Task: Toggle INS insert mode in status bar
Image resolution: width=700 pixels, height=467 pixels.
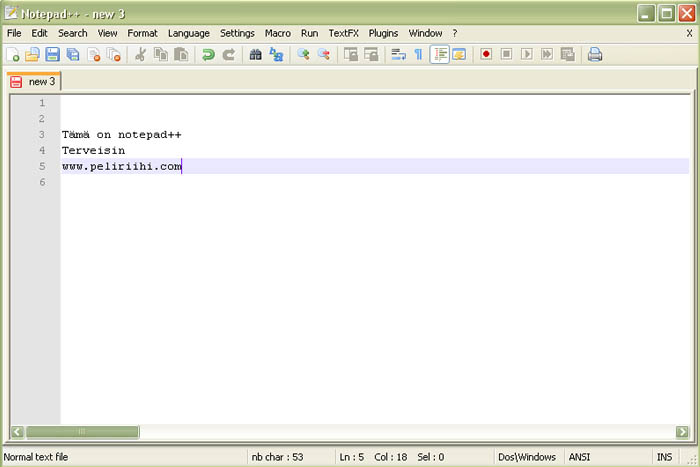Action: click(664, 457)
